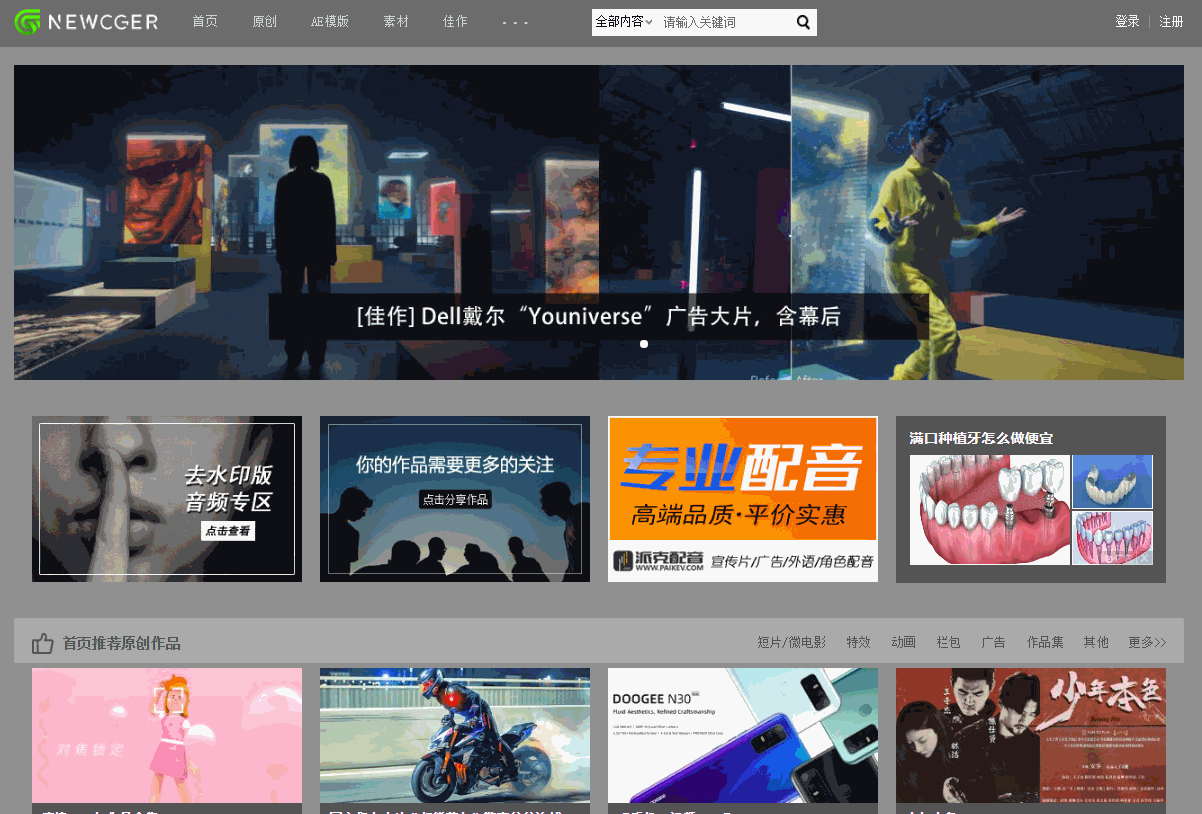This screenshot has height=814, width=1202.
Task: Select the 其他 category tab
Action: pyautogui.click(x=1096, y=642)
